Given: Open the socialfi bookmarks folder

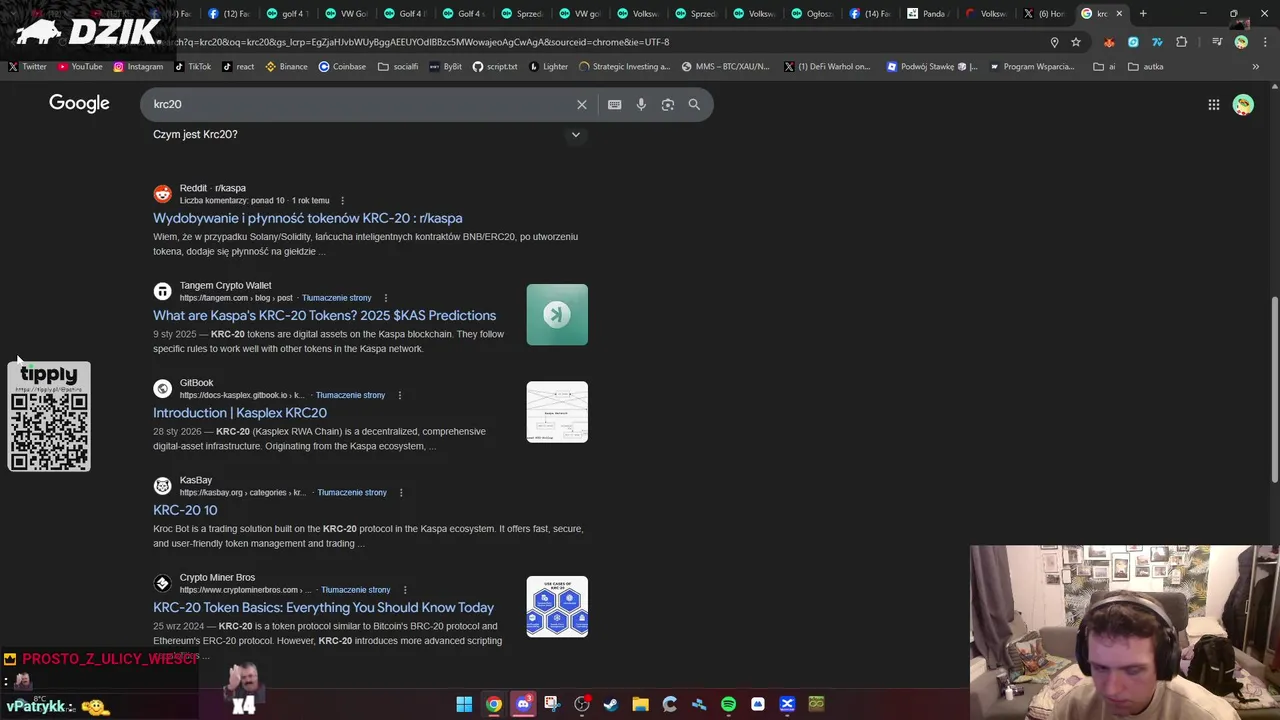Looking at the screenshot, I should pos(398,66).
